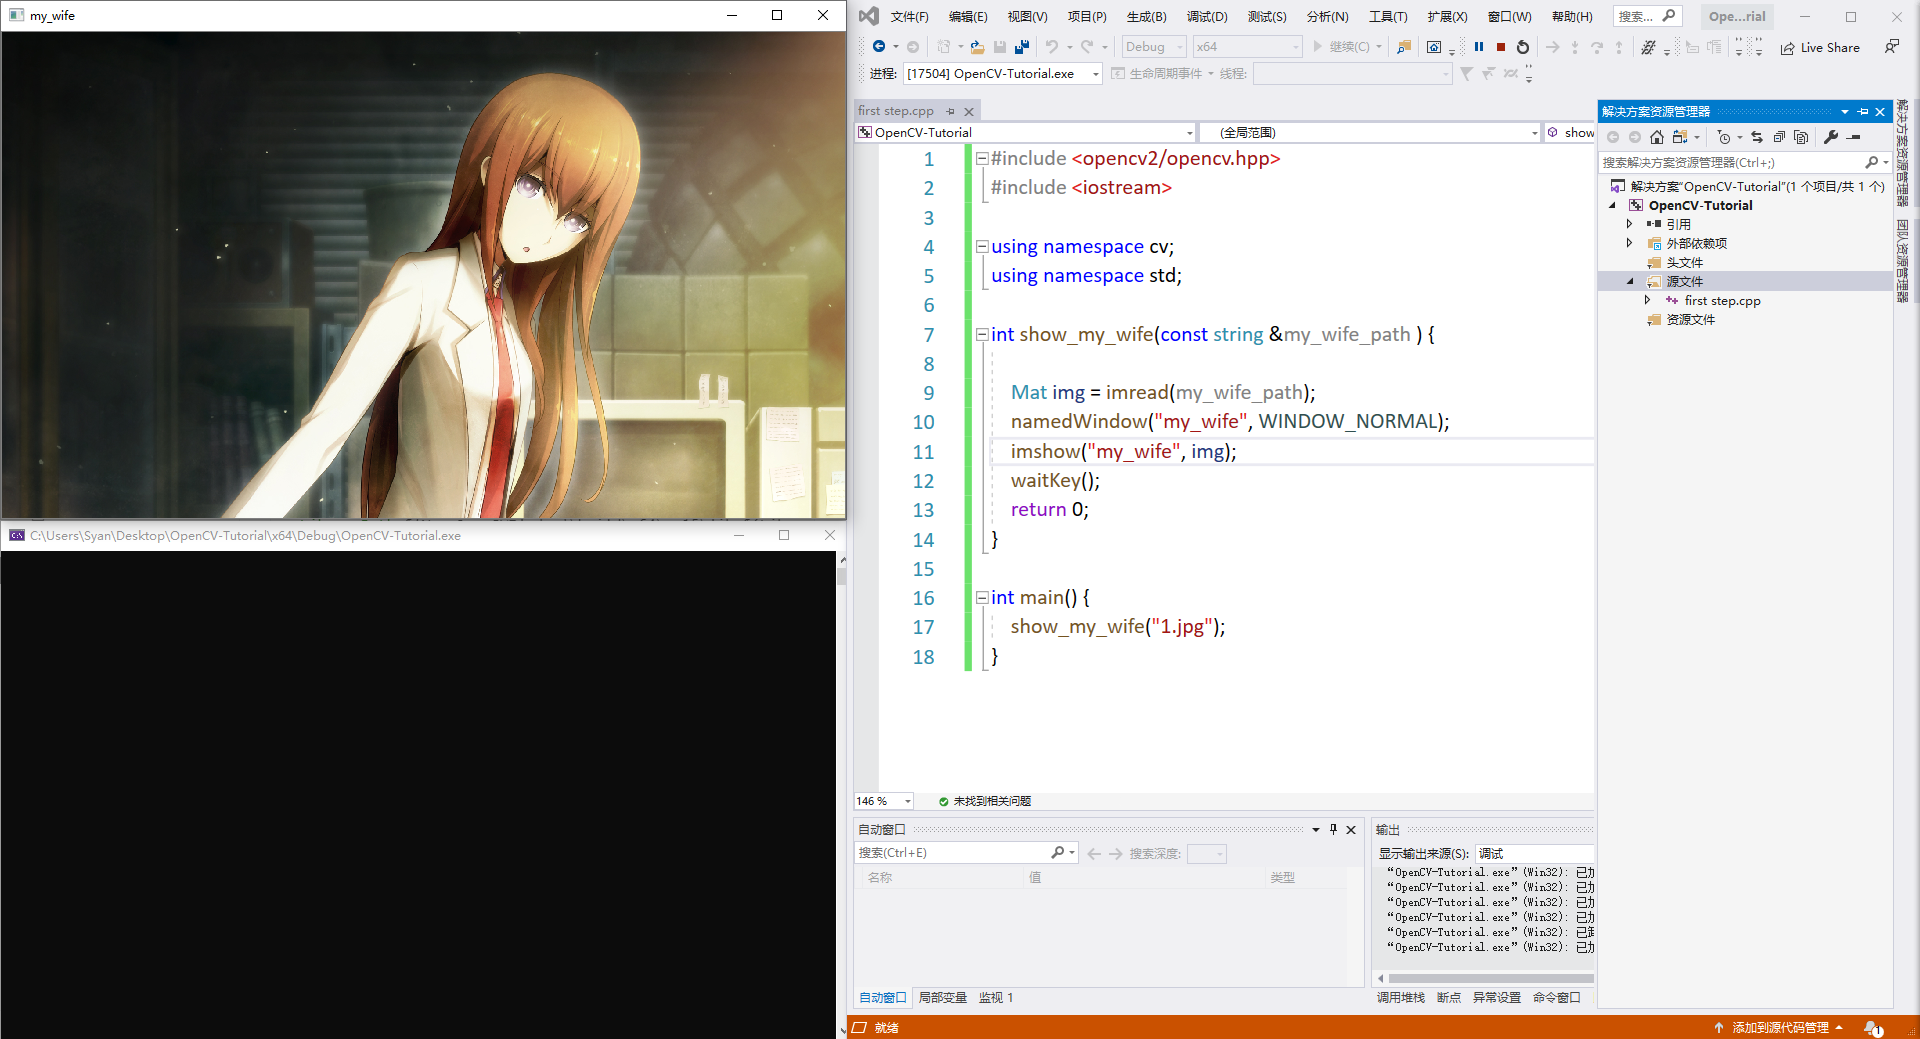Viewport: 1920px width, 1039px height.
Task: Click Collapse All icon in Solution Explorer
Action: tap(1779, 137)
